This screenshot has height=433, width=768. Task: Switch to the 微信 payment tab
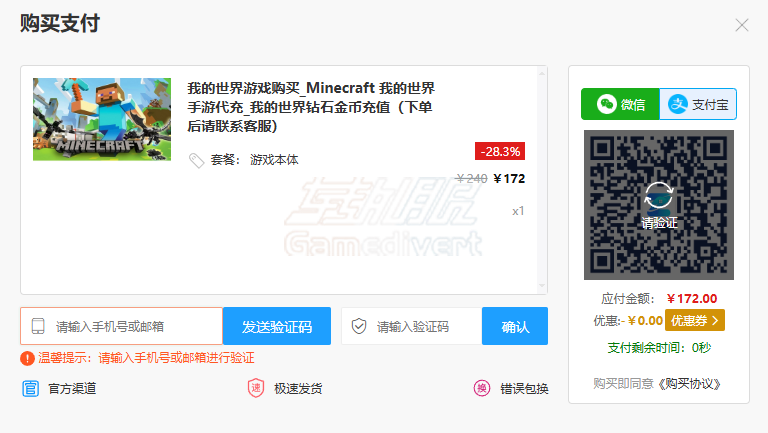click(x=621, y=104)
